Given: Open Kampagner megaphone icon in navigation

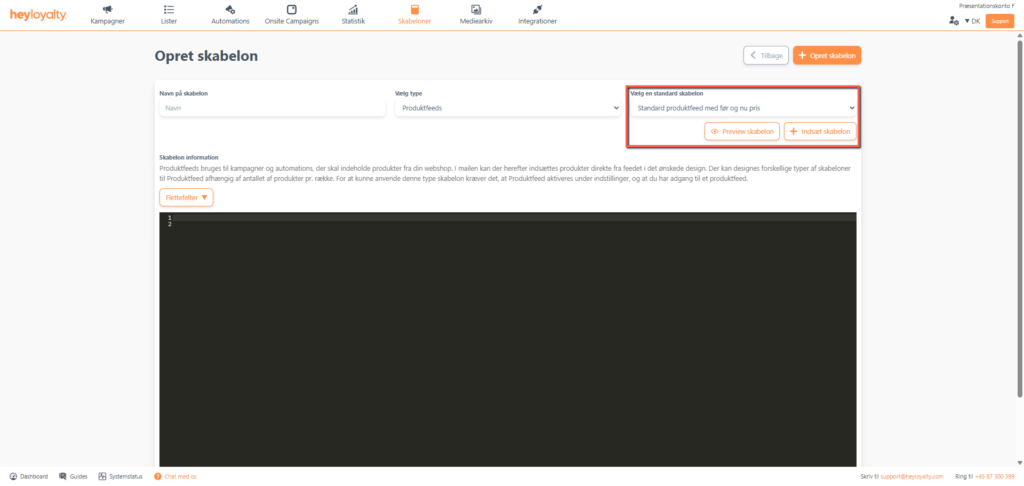Looking at the screenshot, I should [x=107, y=10].
